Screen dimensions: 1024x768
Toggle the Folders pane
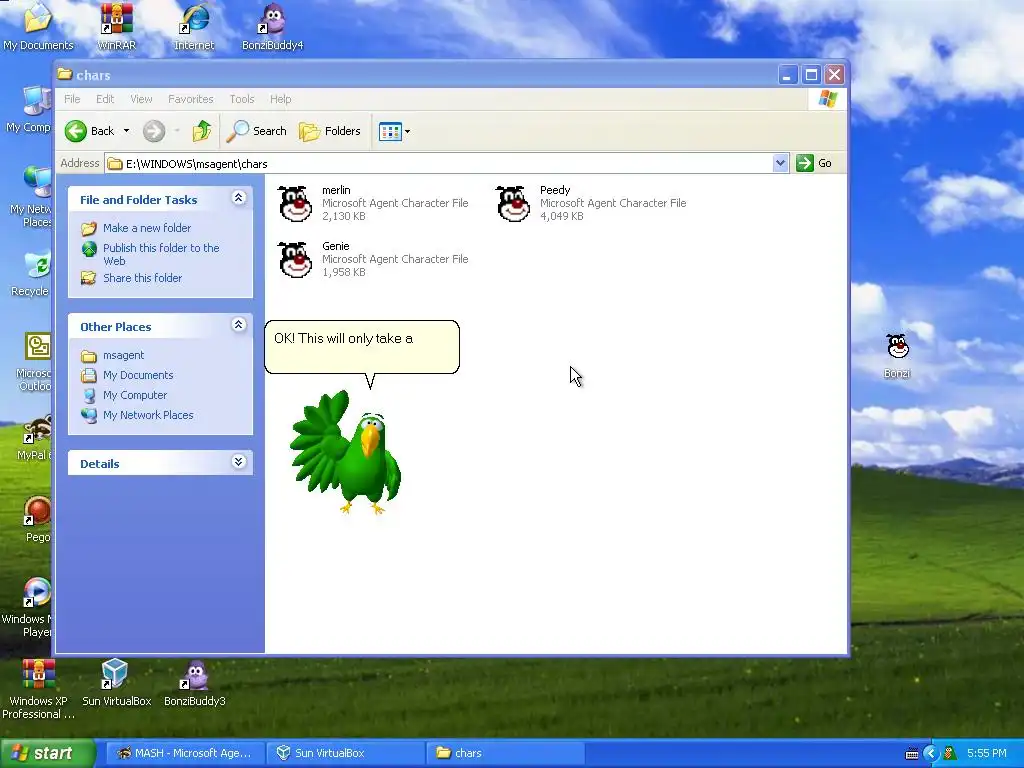[330, 131]
